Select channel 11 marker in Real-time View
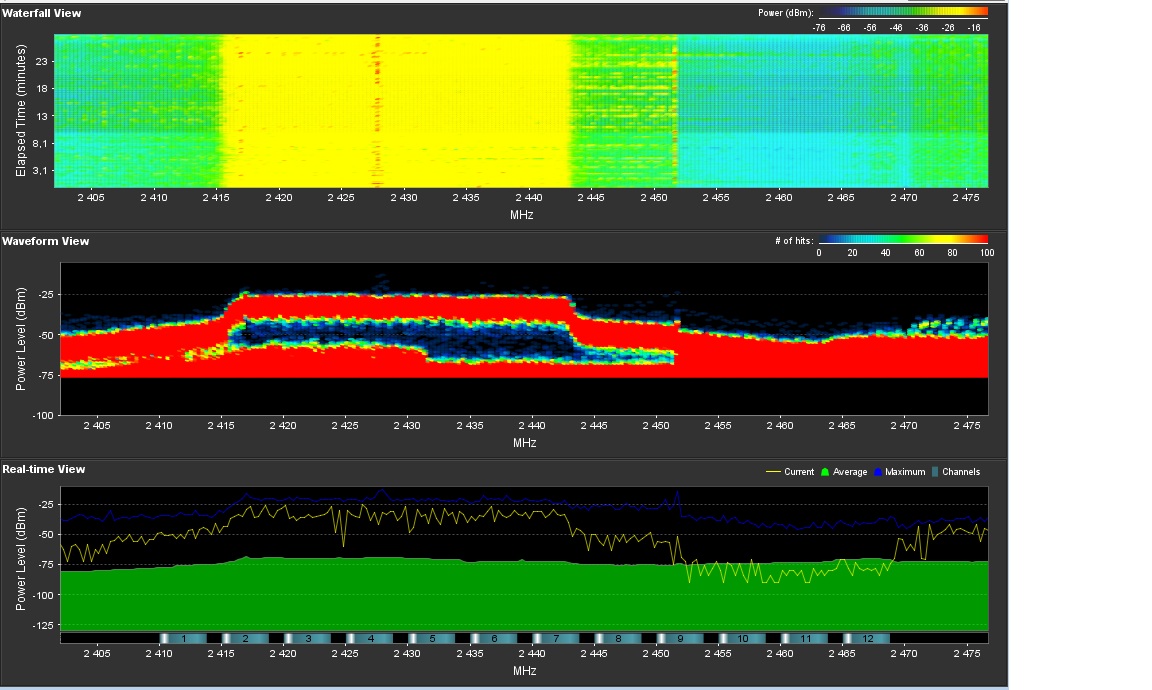1152x690 pixels. pos(804,639)
